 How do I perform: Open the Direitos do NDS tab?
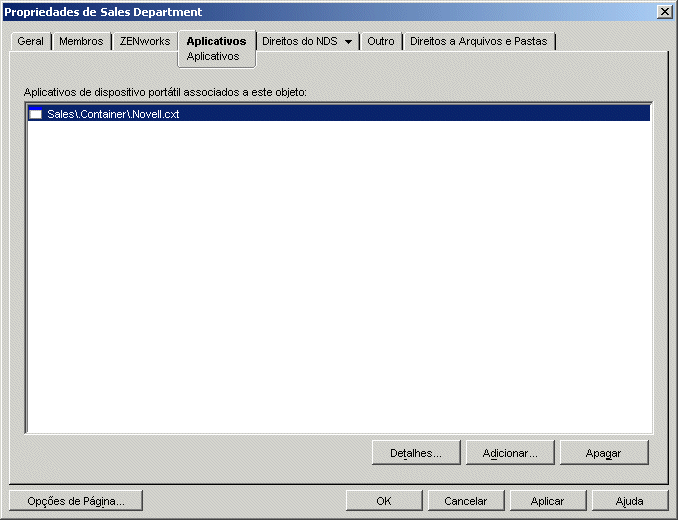tap(300, 41)
